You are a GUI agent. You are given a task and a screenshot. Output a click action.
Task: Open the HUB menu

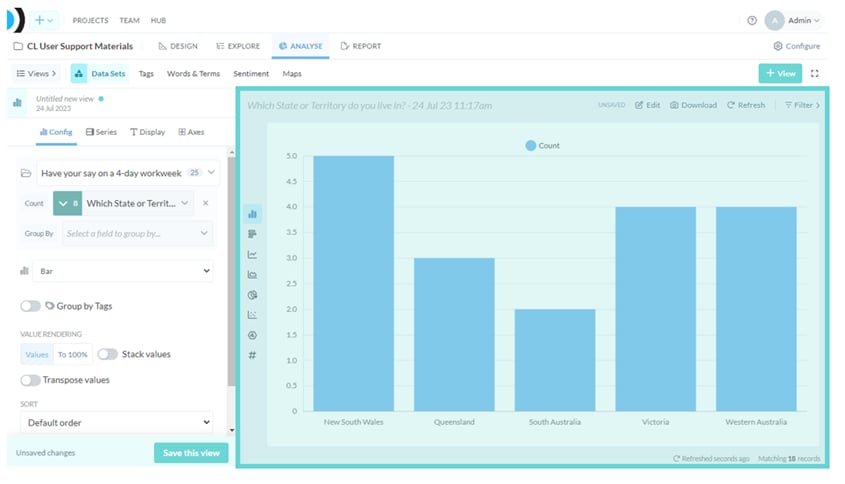(158, 20)
